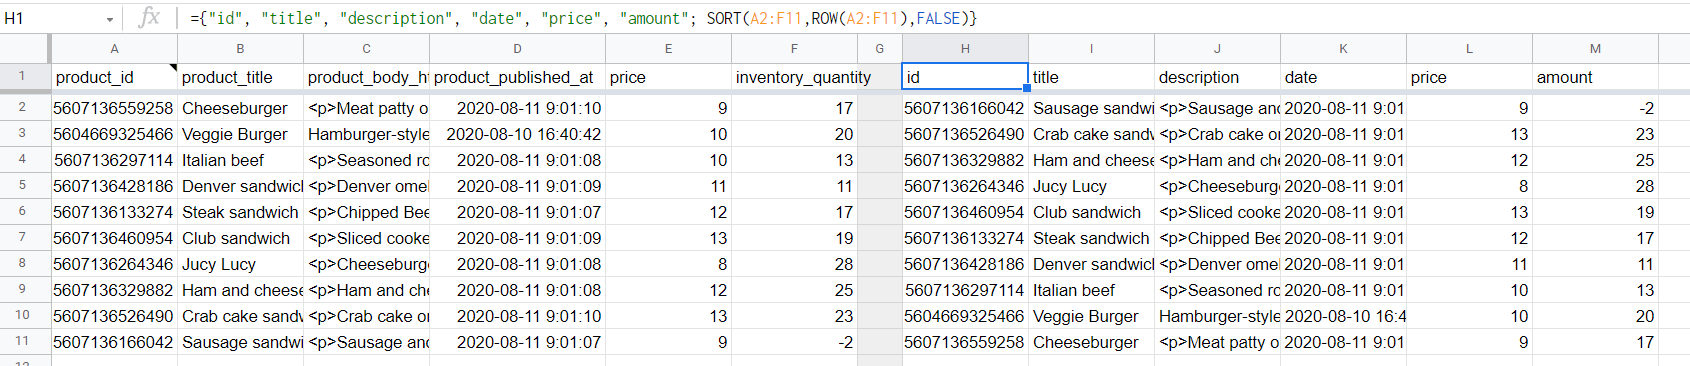Select column J header

point(1217,48)
